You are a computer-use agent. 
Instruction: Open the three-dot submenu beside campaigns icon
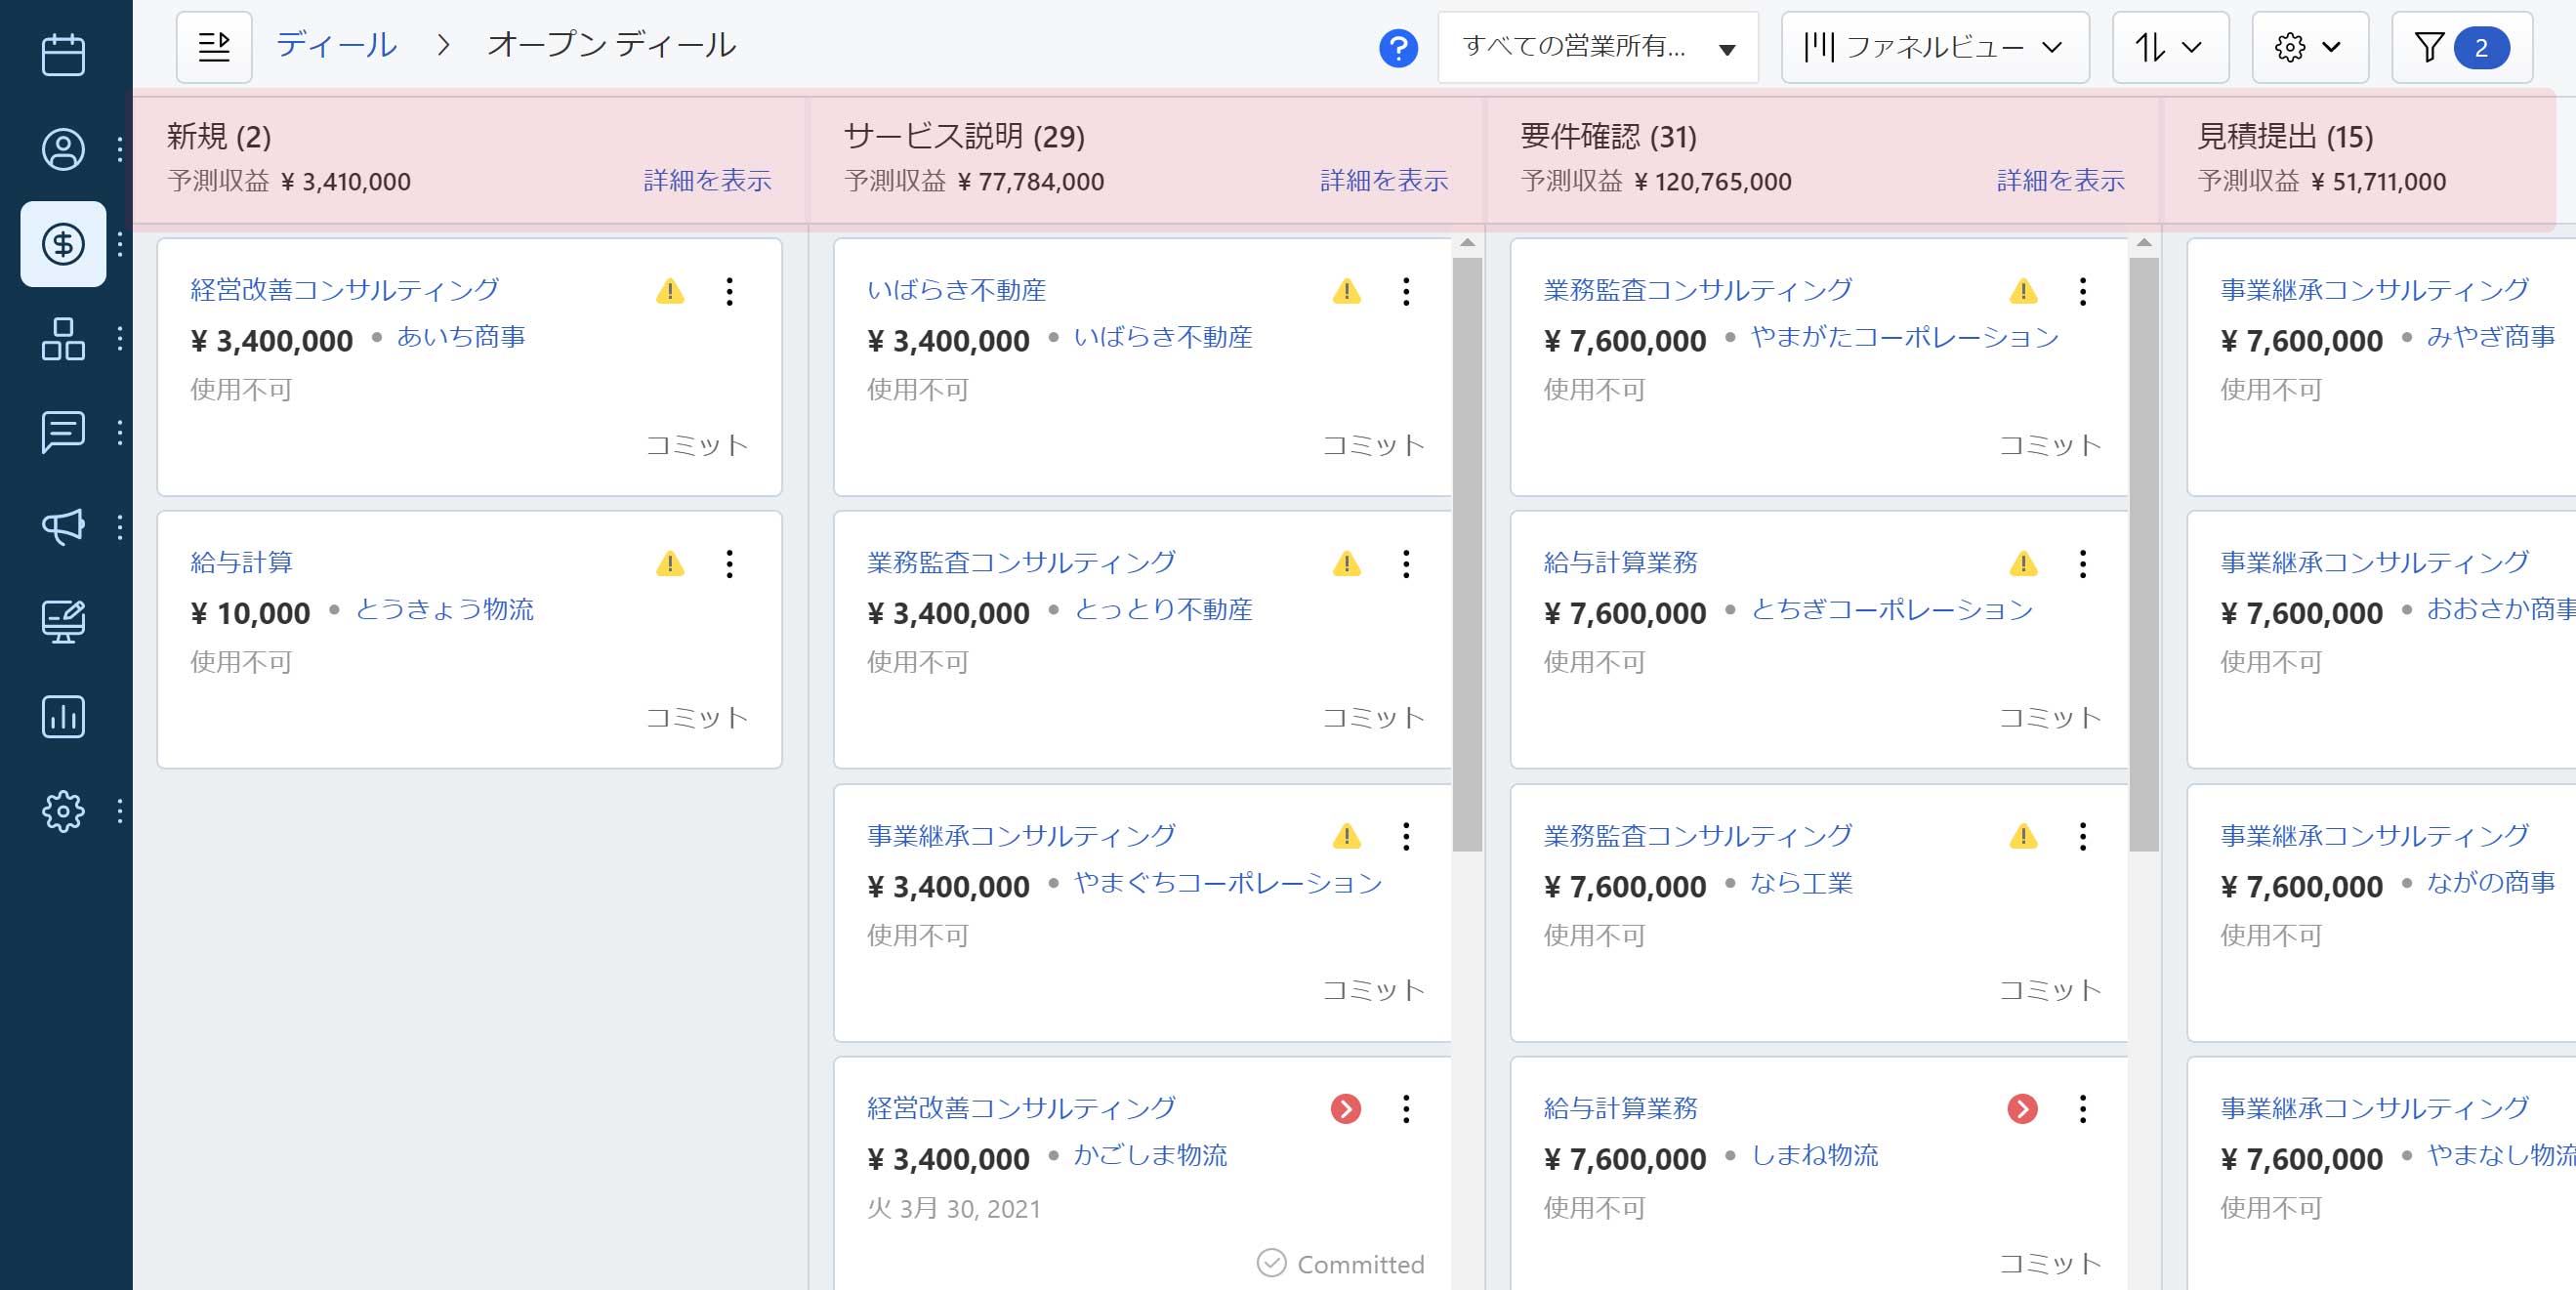tap(120, 527)
